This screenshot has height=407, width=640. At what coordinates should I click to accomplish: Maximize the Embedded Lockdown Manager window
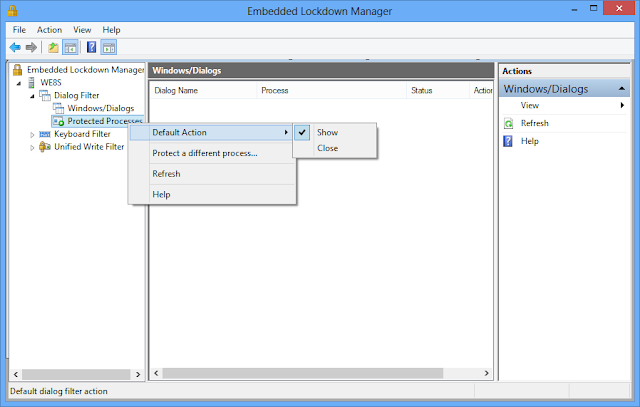point(593,9)
